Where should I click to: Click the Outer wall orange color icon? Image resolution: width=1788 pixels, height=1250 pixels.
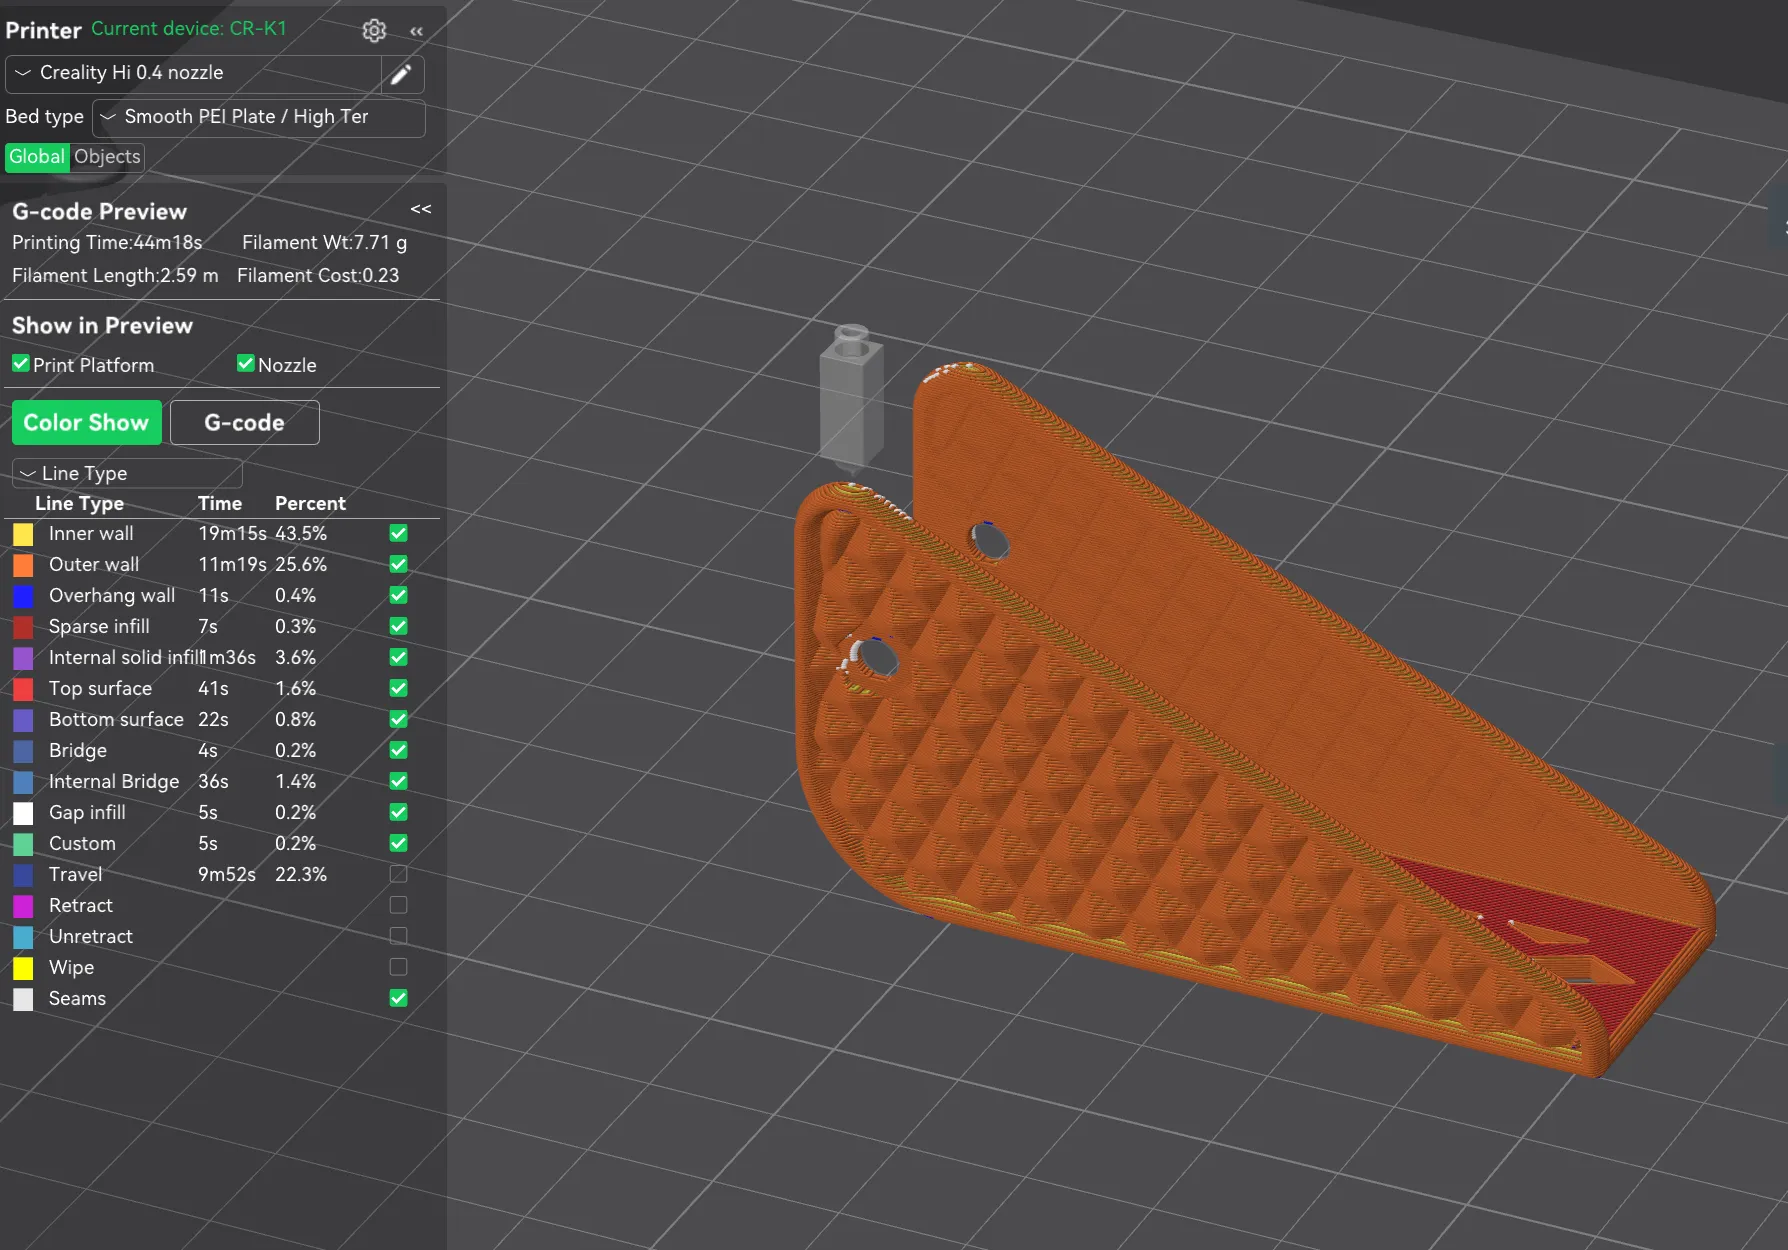[x=23, y=565]
